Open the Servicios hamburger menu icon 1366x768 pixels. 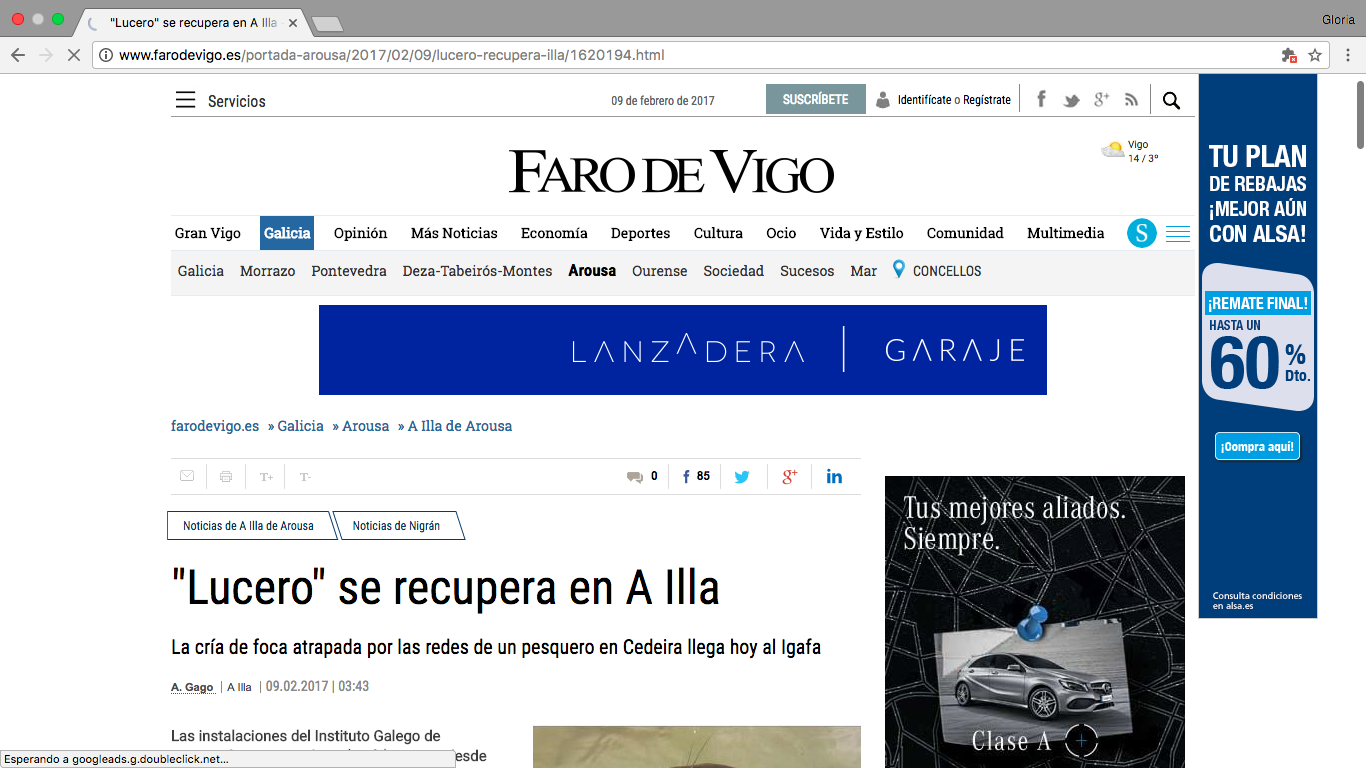[x=185, y=100]
